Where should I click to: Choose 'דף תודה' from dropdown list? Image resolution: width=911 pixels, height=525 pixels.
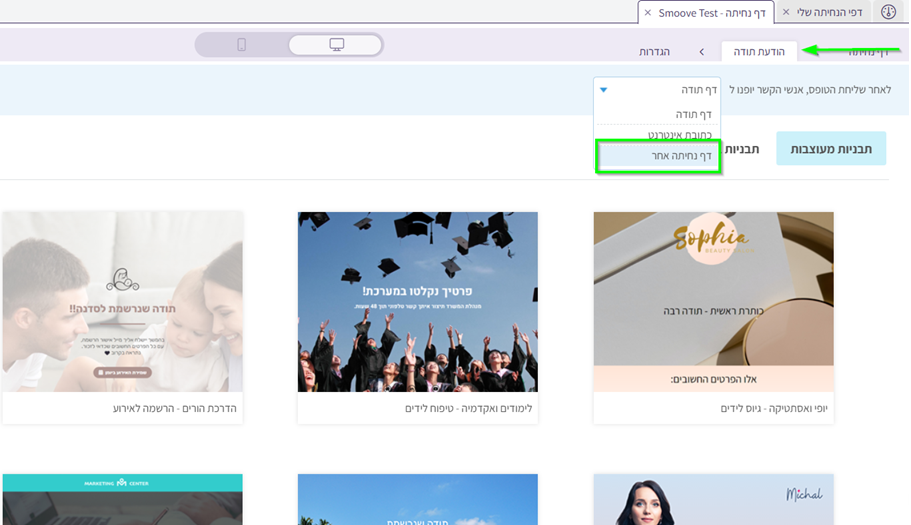[x=693, y=114]
